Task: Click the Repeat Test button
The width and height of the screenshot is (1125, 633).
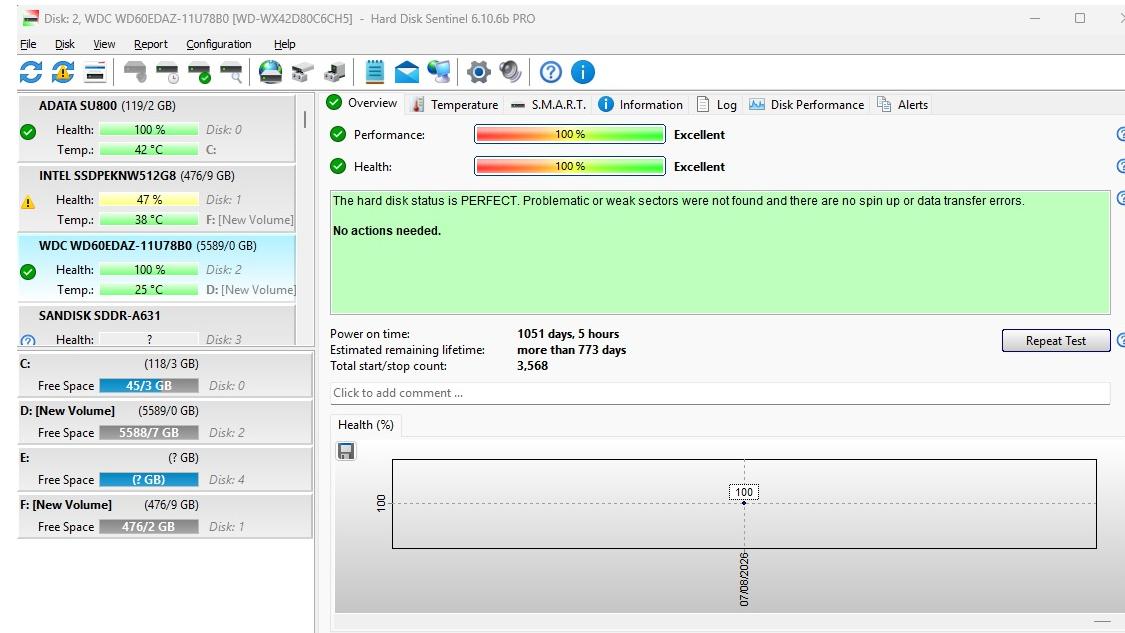Action: tap(1055, 341)
